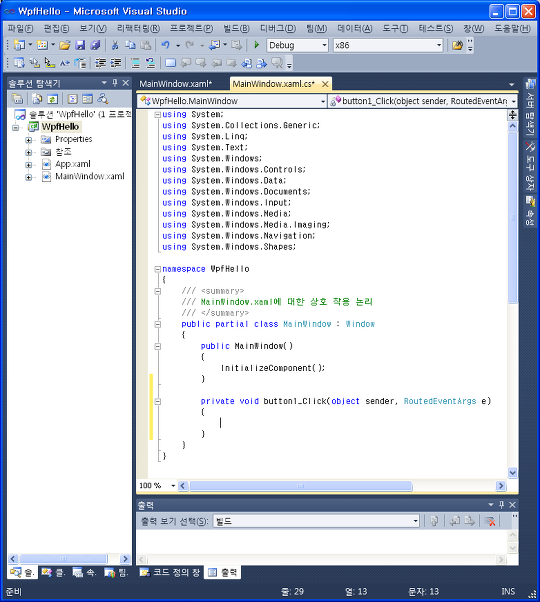Screen dimensions: 540x602
Task: Open the 100 % zoom level combo
Action: pos(157,486)
